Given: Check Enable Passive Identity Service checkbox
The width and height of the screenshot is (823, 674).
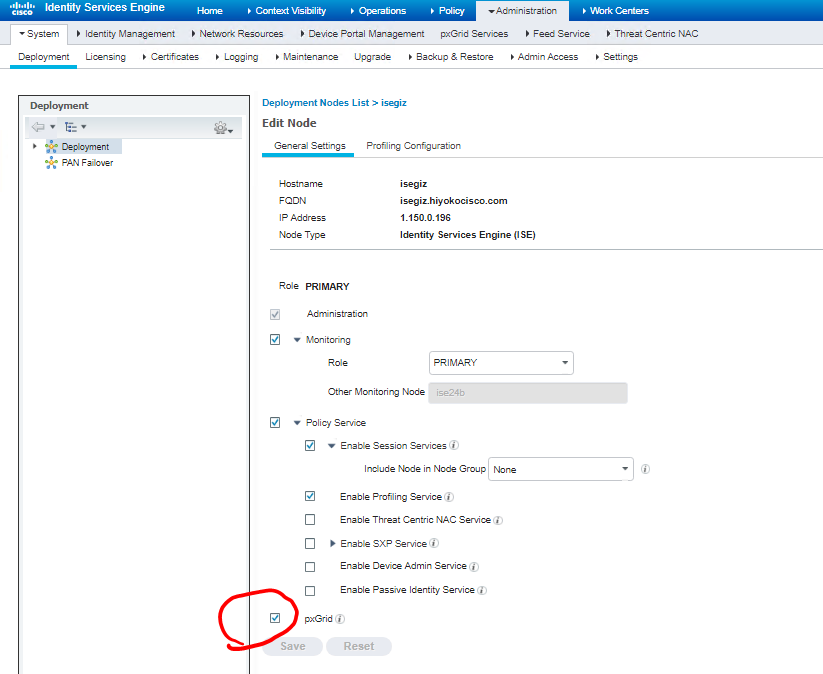Looking at the screenshot, I should (310, 591).
